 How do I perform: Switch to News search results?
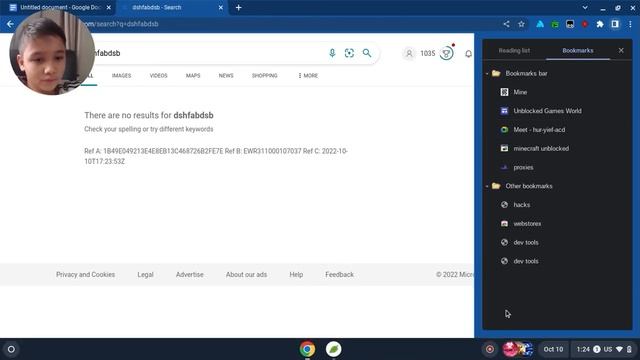[x=226, y=76]
